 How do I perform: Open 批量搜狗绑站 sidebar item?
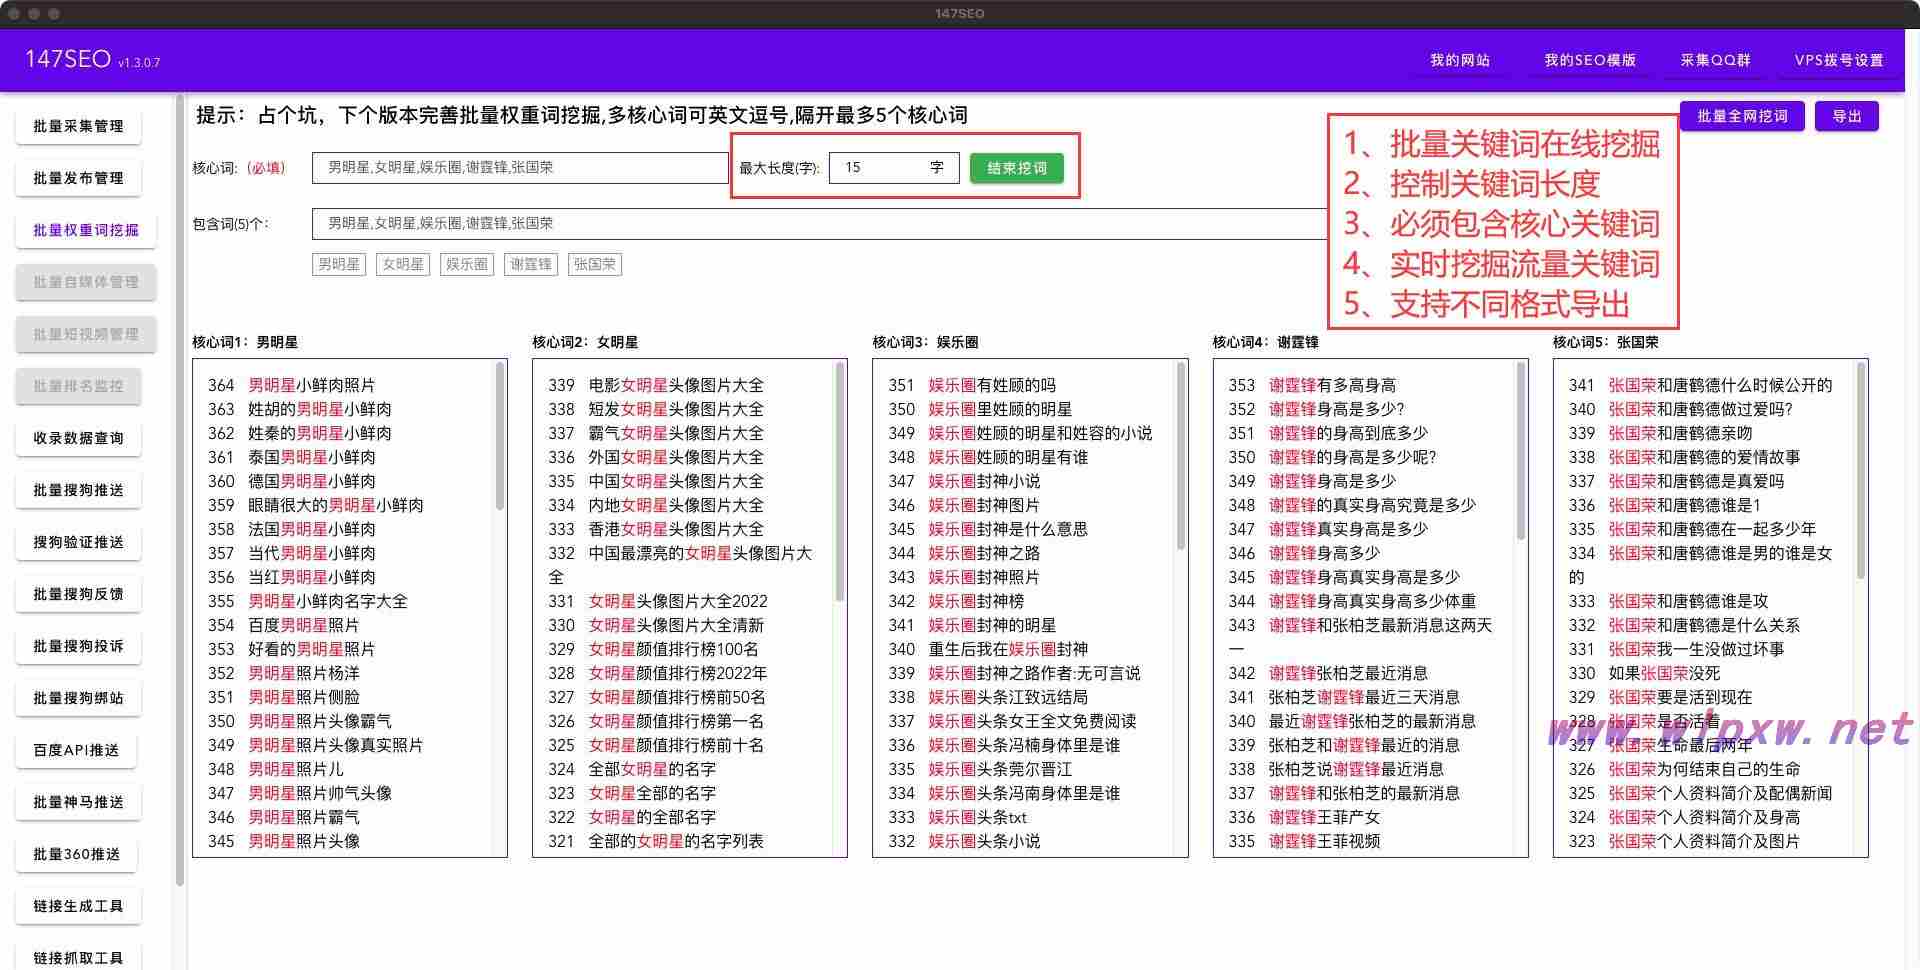[78, 698]
